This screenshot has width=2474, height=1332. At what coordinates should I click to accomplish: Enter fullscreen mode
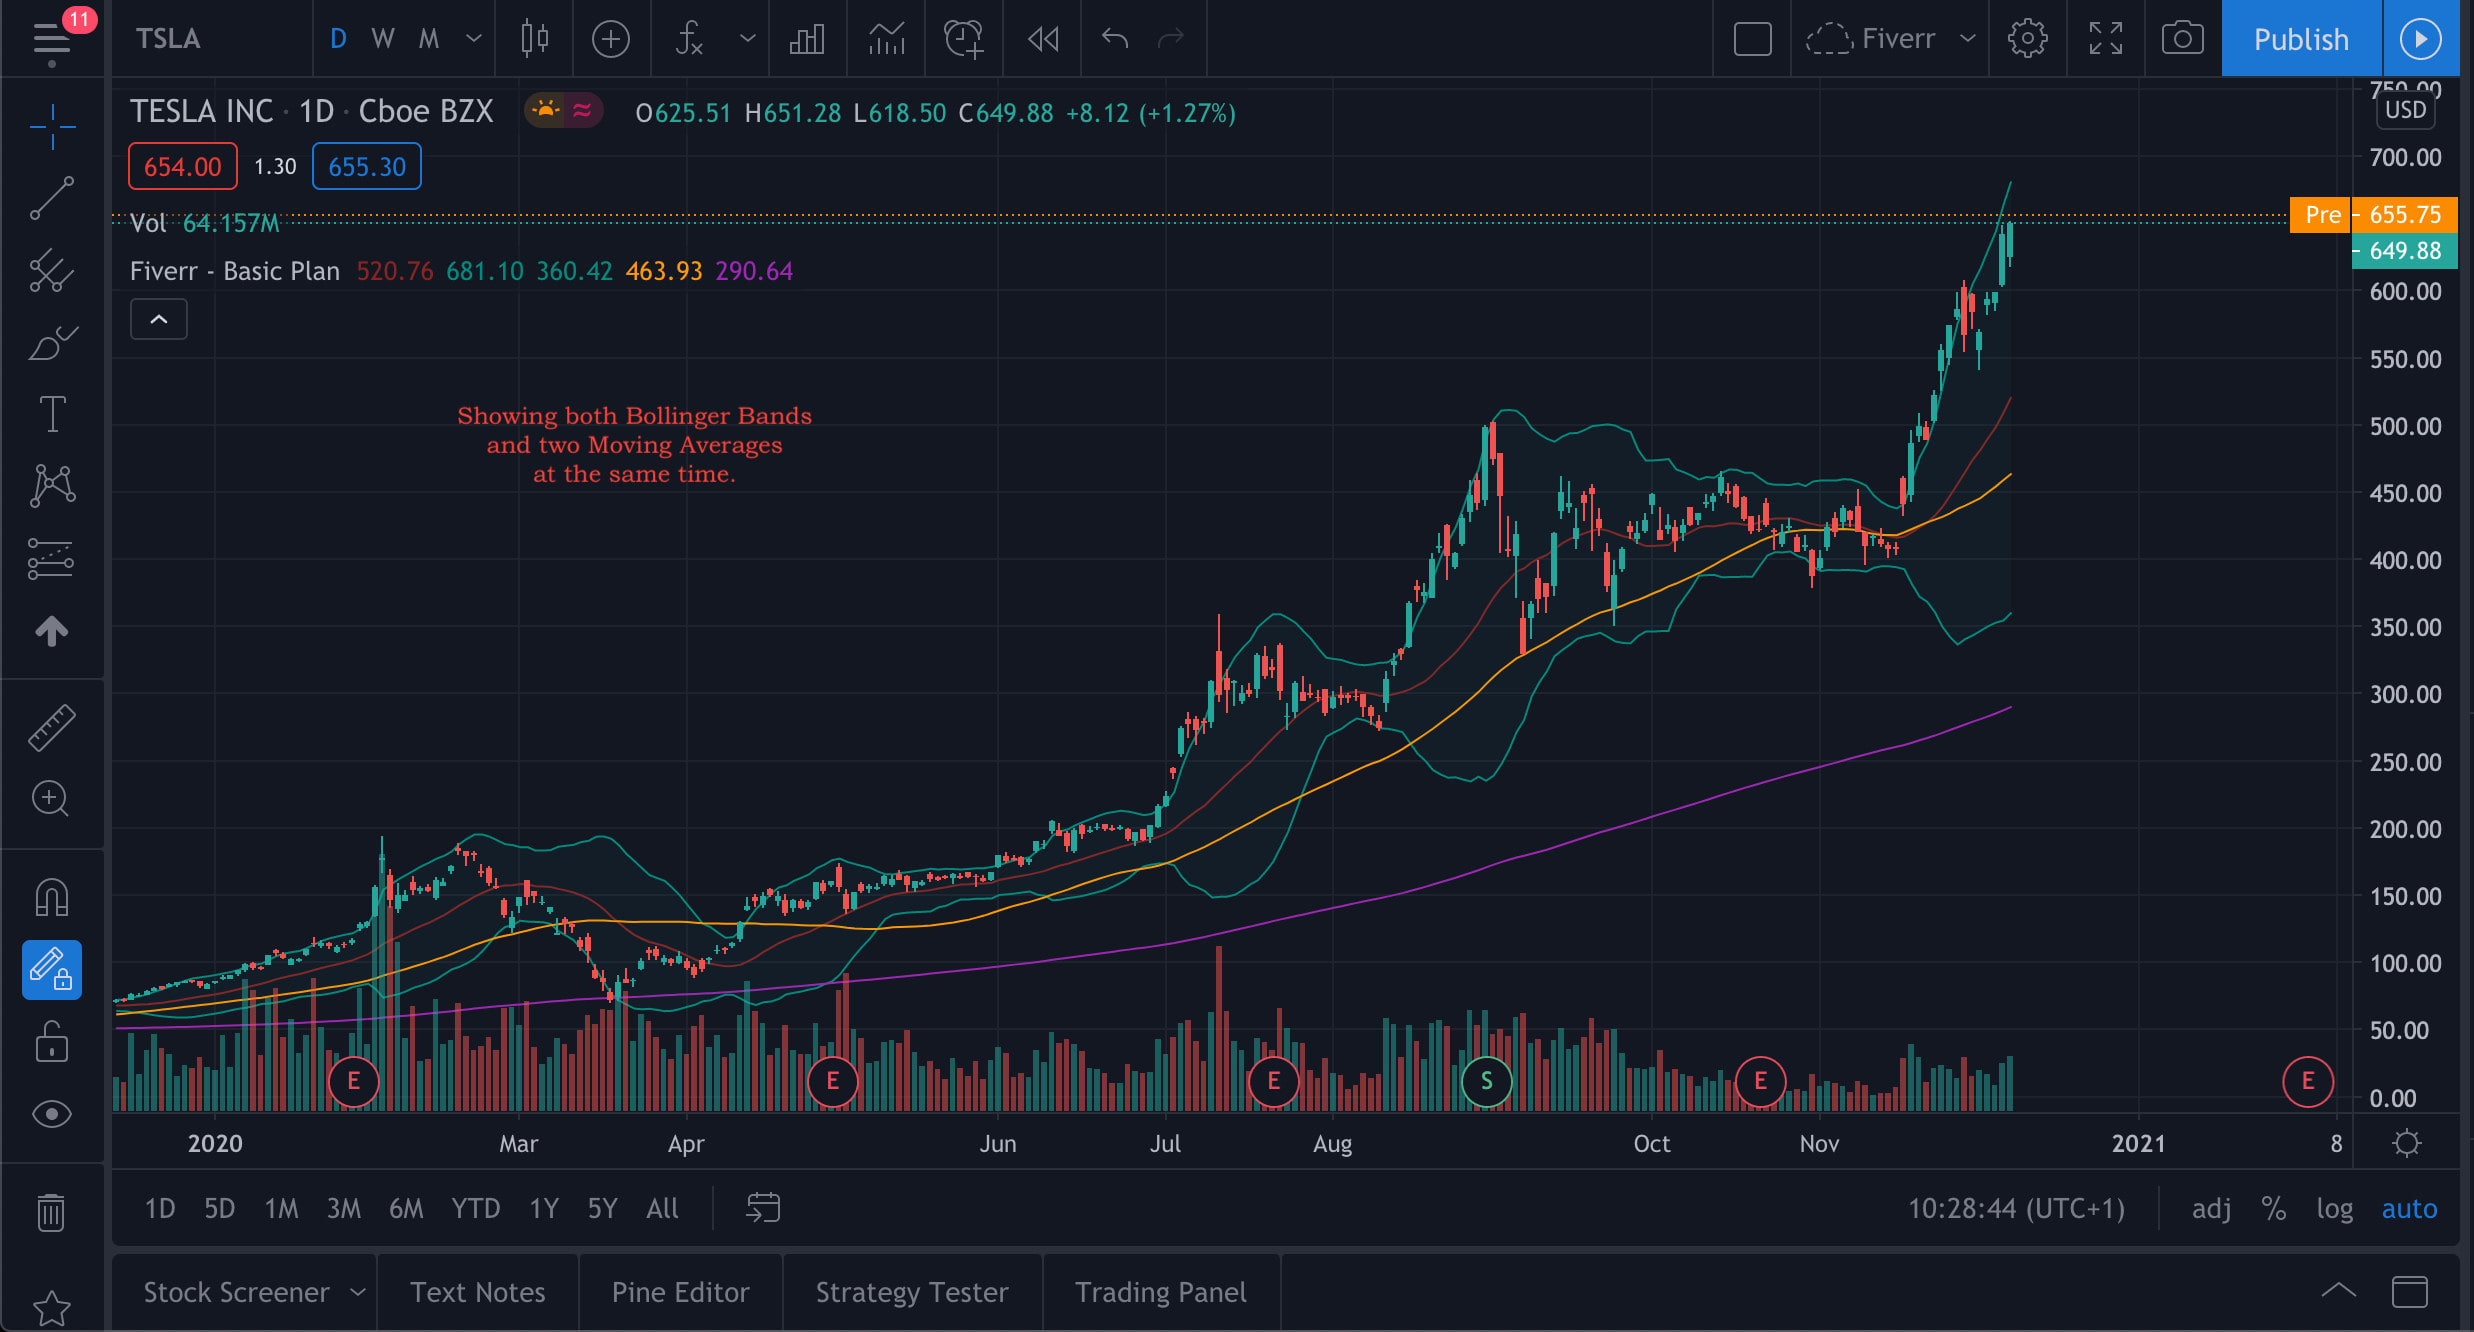point(2105,39)
